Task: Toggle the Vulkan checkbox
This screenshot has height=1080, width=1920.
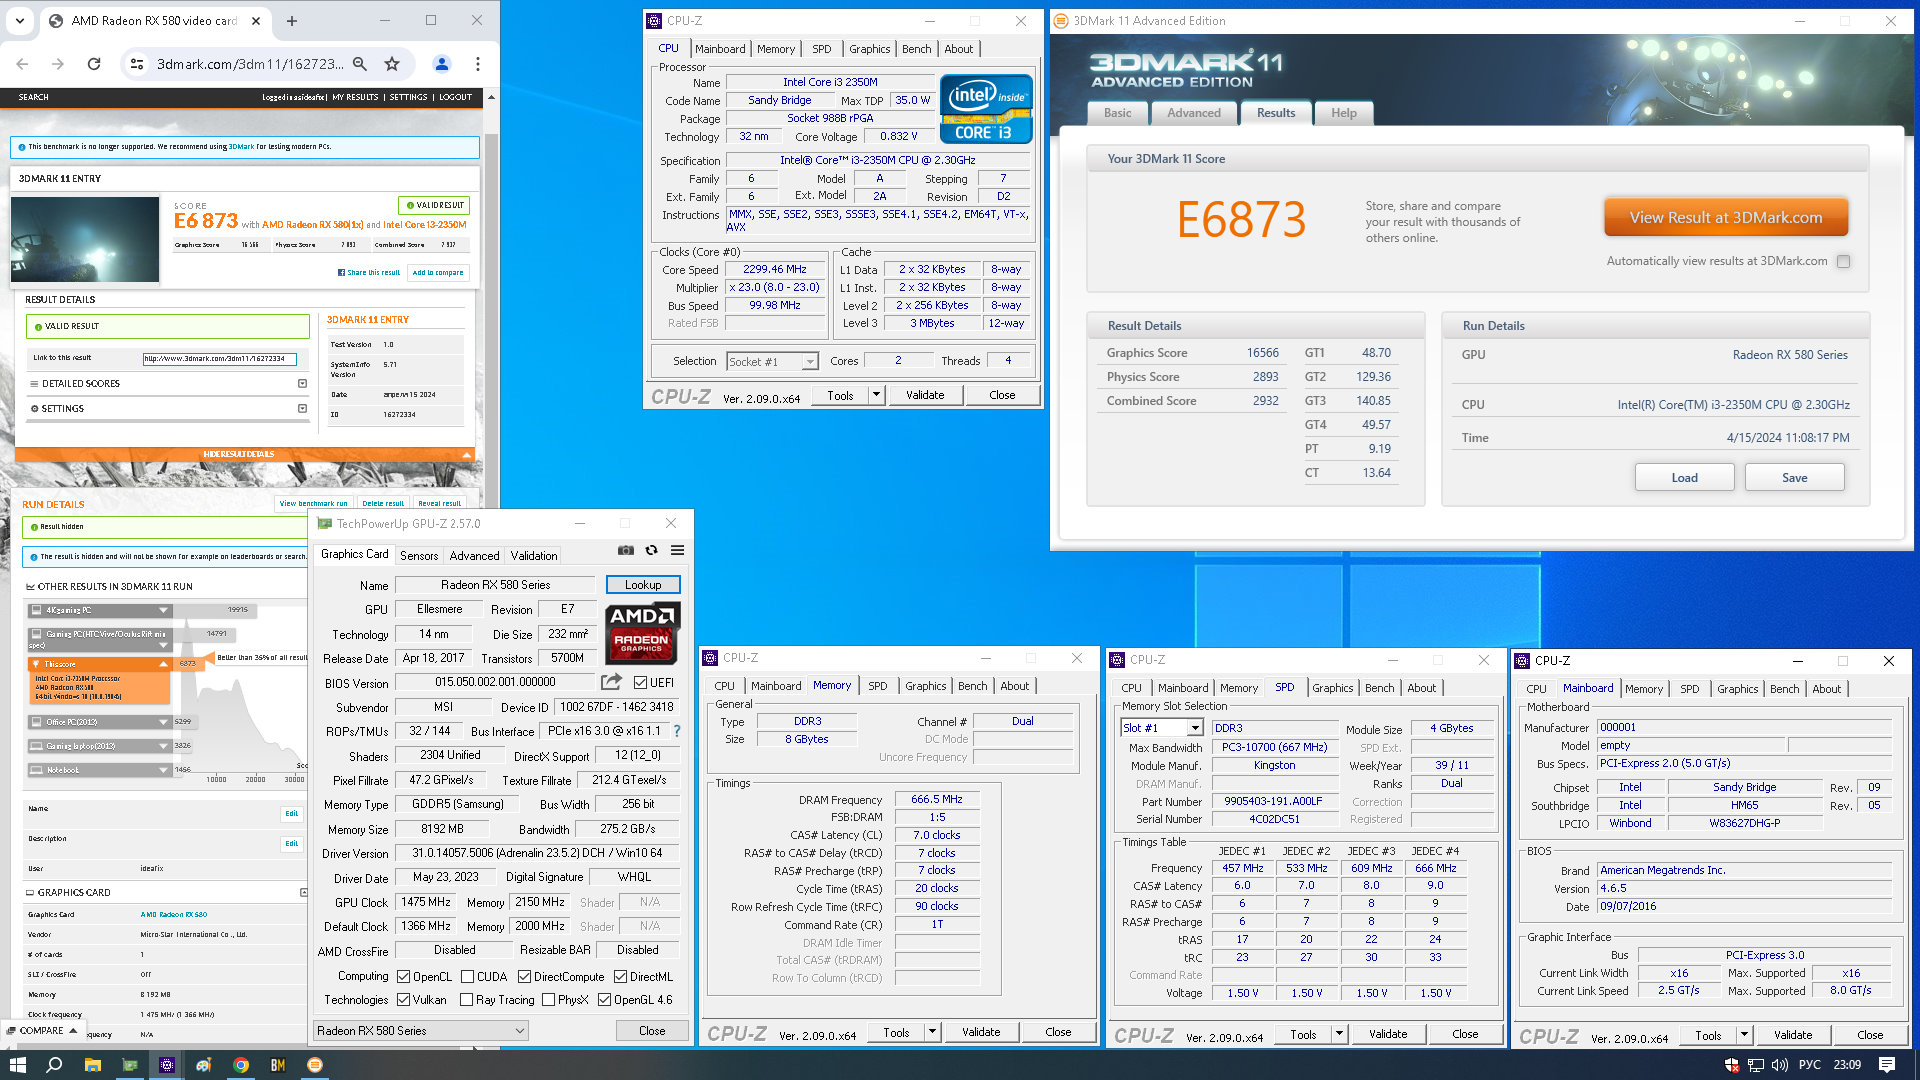Action: (403, 1000)
